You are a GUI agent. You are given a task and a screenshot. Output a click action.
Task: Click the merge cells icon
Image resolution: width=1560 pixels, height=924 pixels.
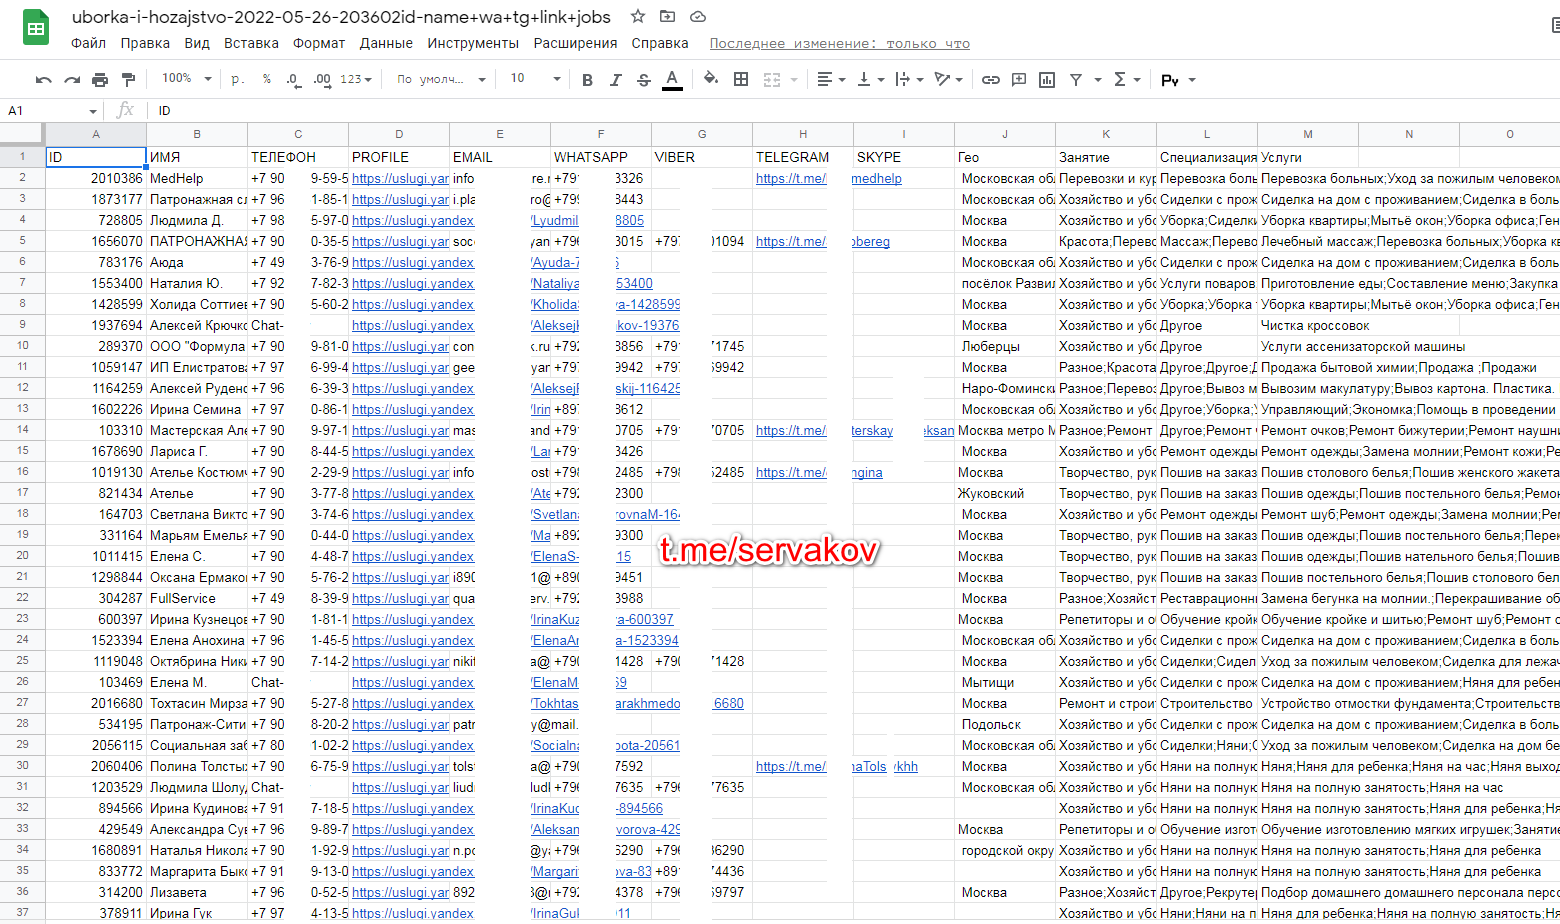click(x=771, y=79)
